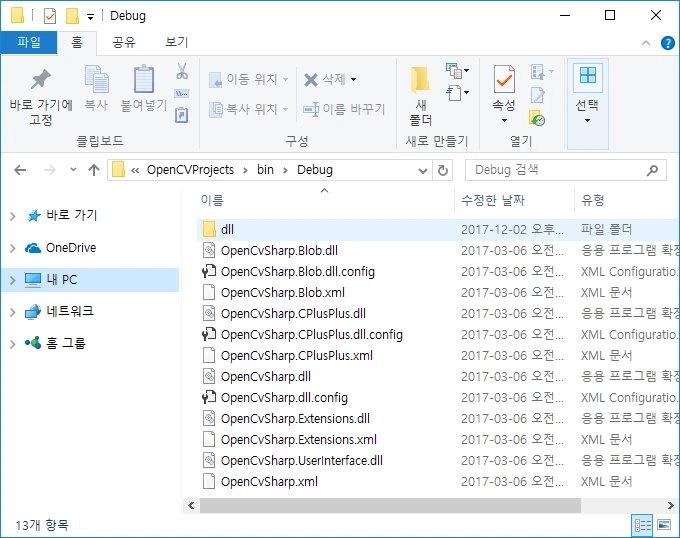
Task: Click the horizontal scrollbar in file list
Action: click(400, 506)
